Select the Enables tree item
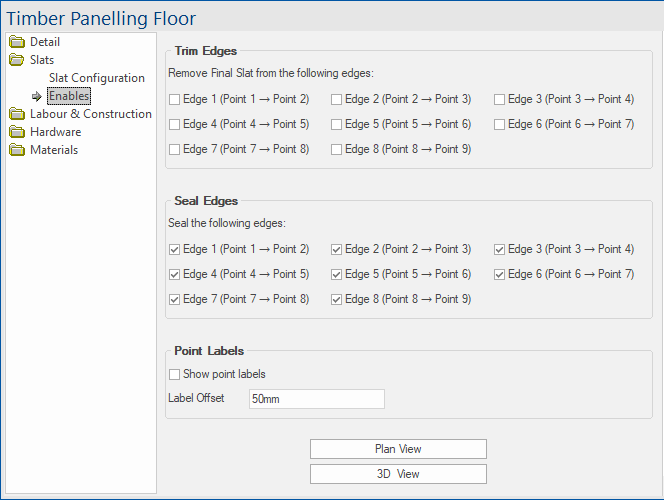Screen dimensions: 664x500 coord(69,96)
